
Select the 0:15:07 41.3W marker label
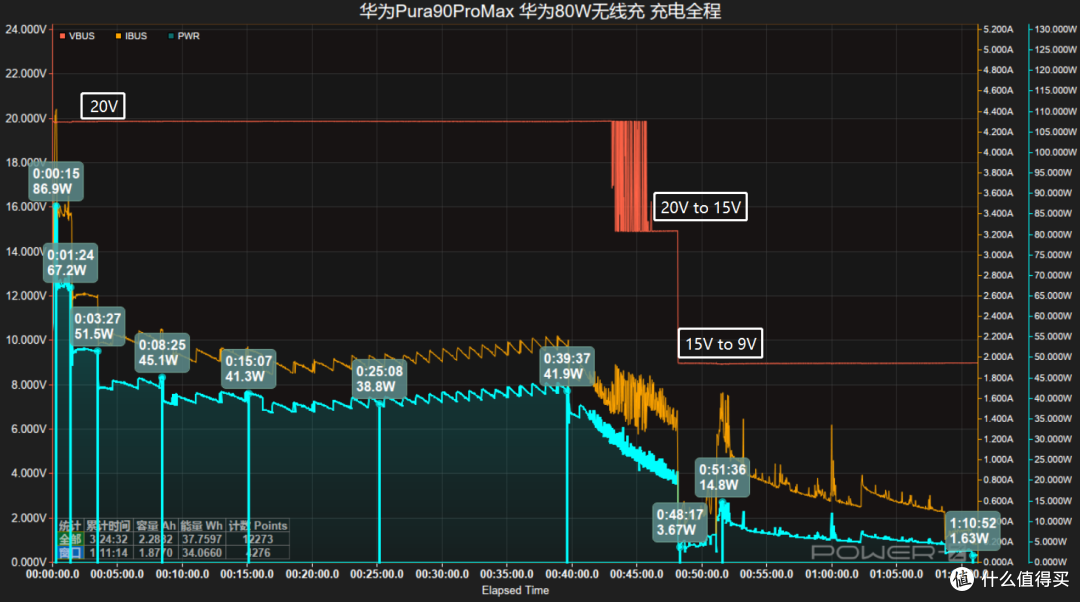[x=249, y=369]
